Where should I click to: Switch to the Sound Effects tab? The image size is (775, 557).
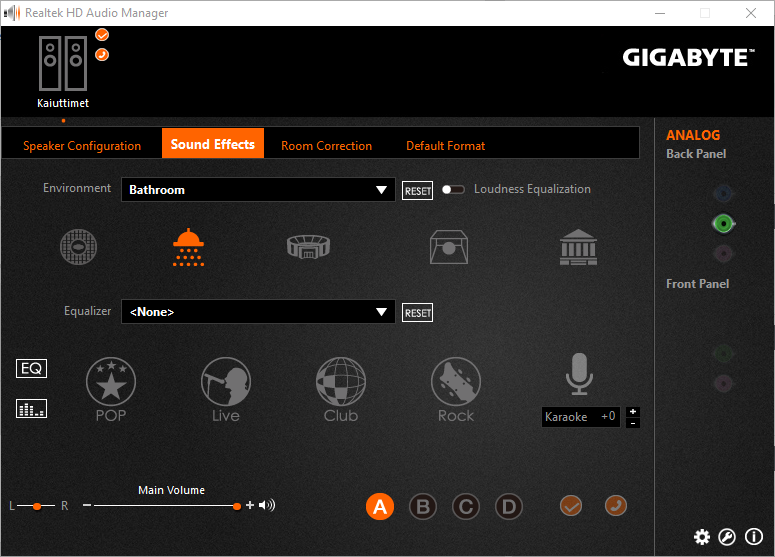click(x=213, y=143)
